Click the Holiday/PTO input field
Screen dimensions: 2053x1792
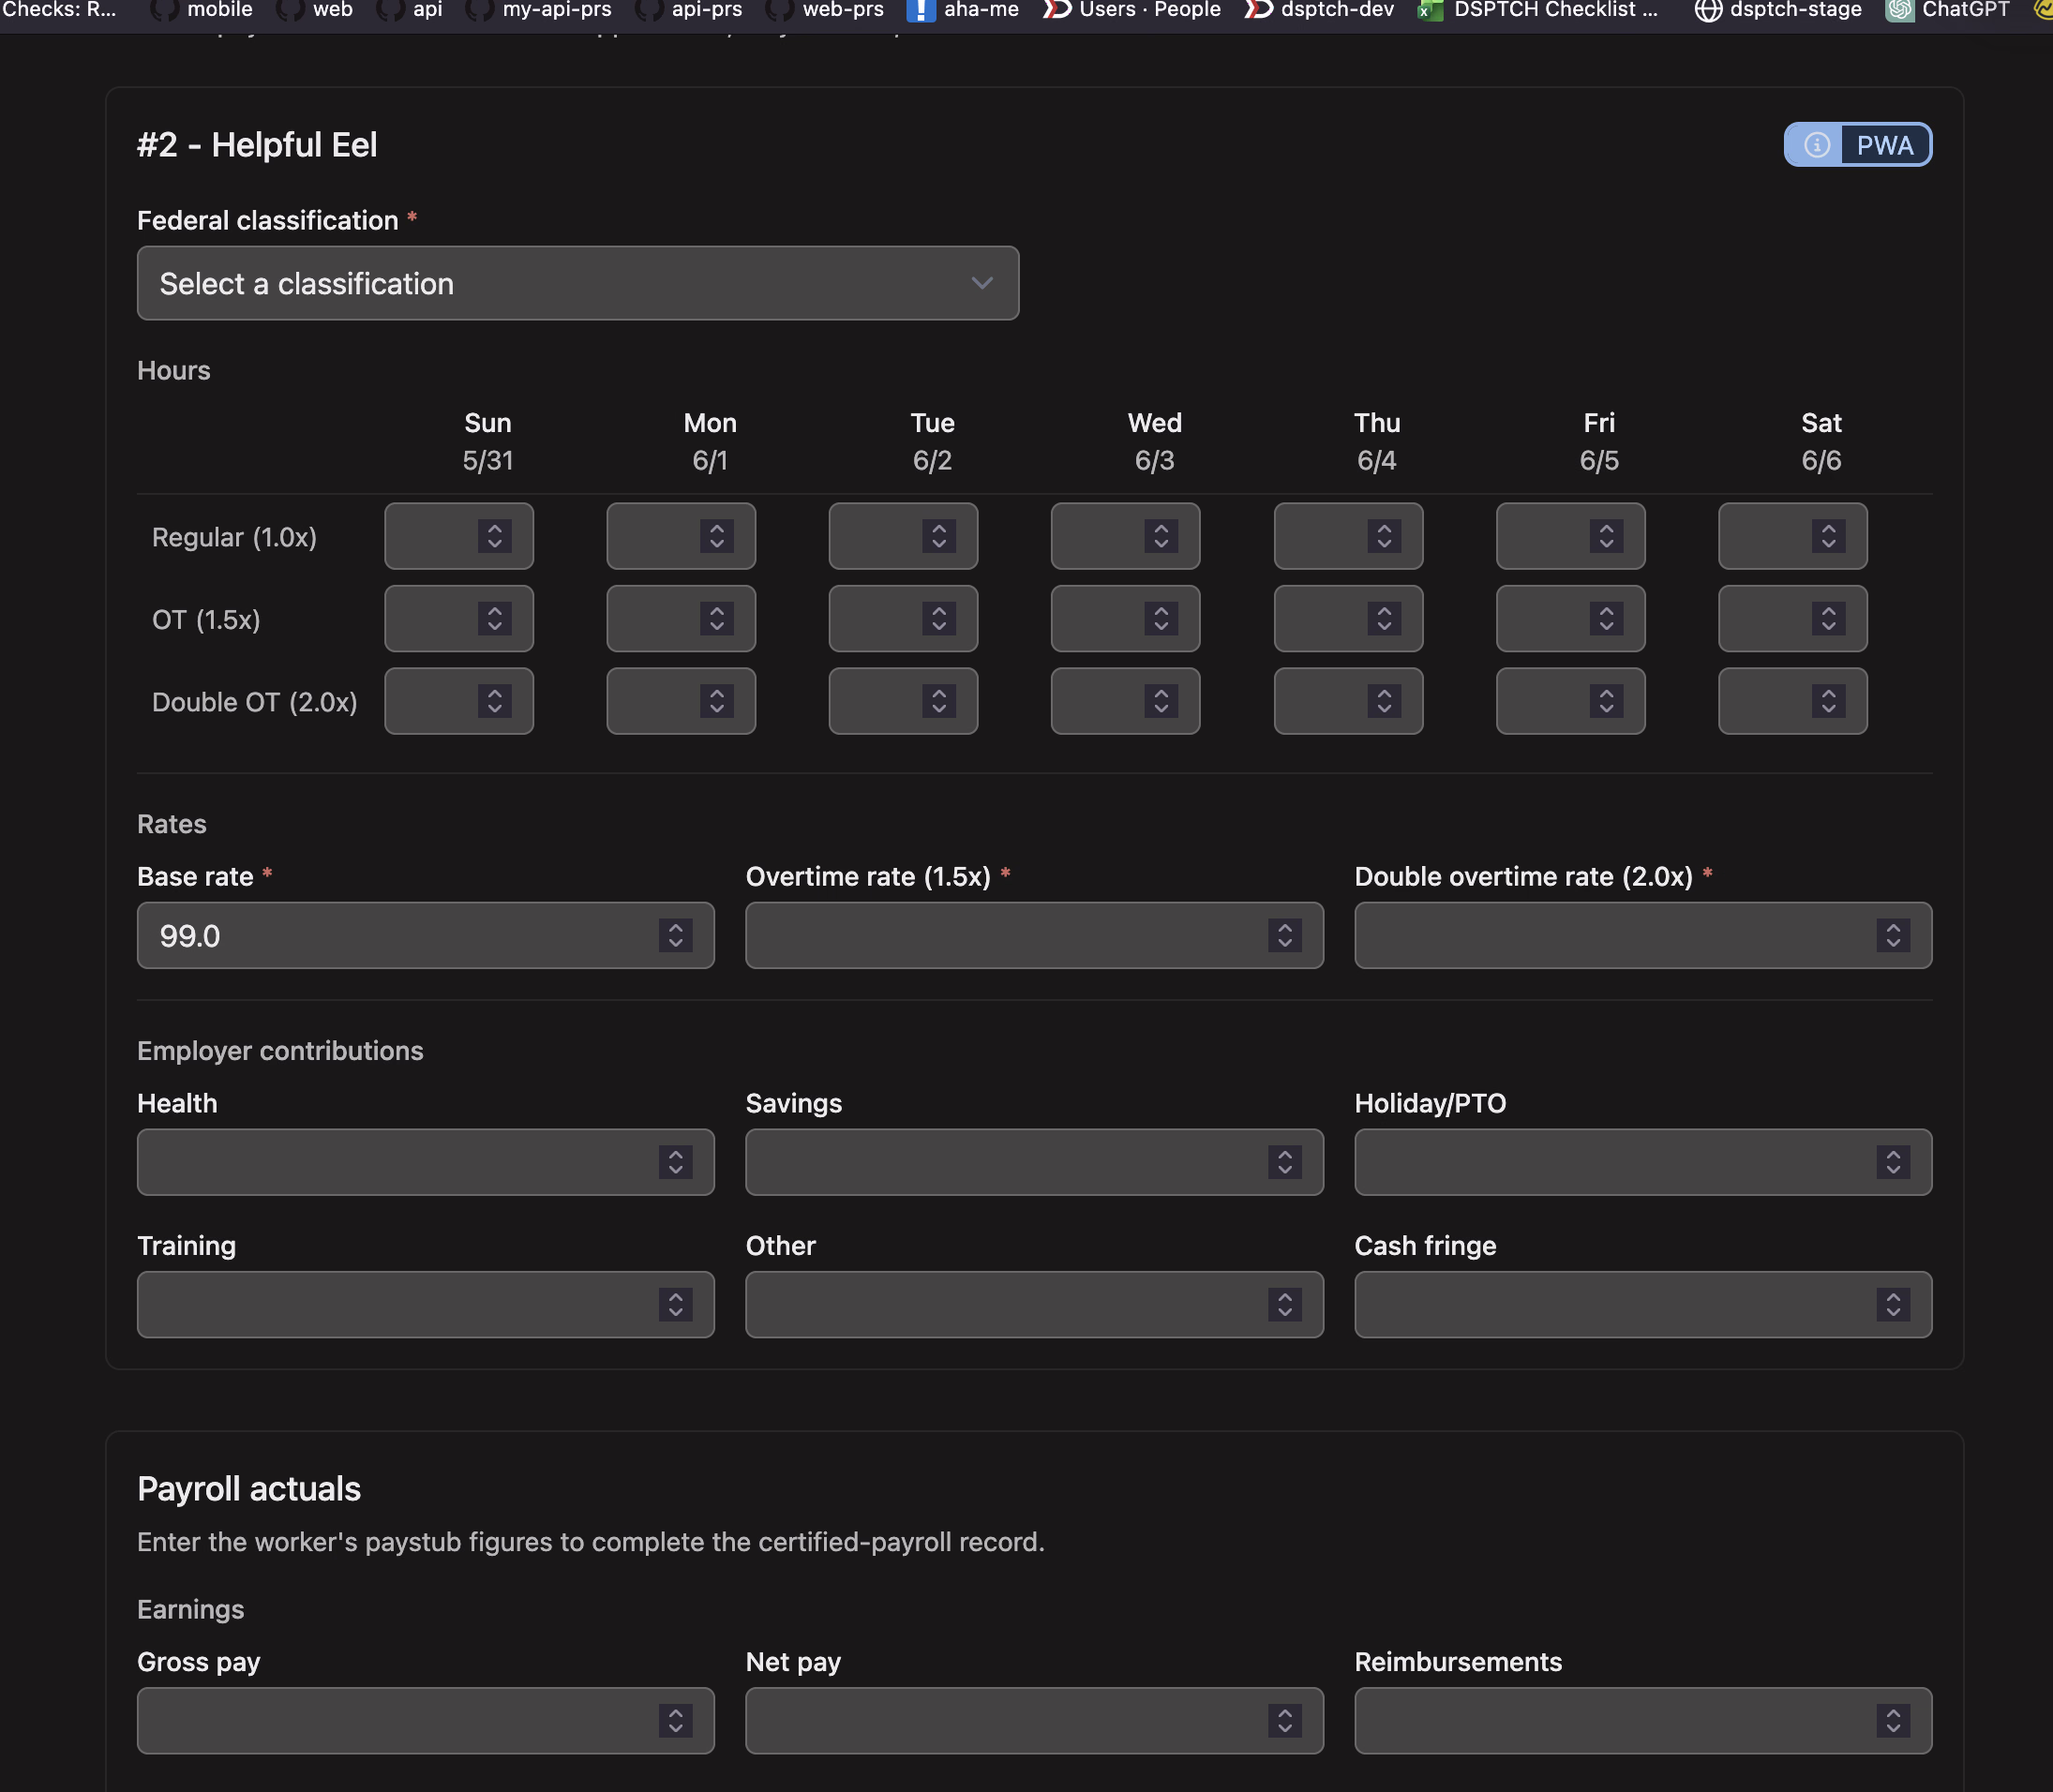[1643, 1162]
